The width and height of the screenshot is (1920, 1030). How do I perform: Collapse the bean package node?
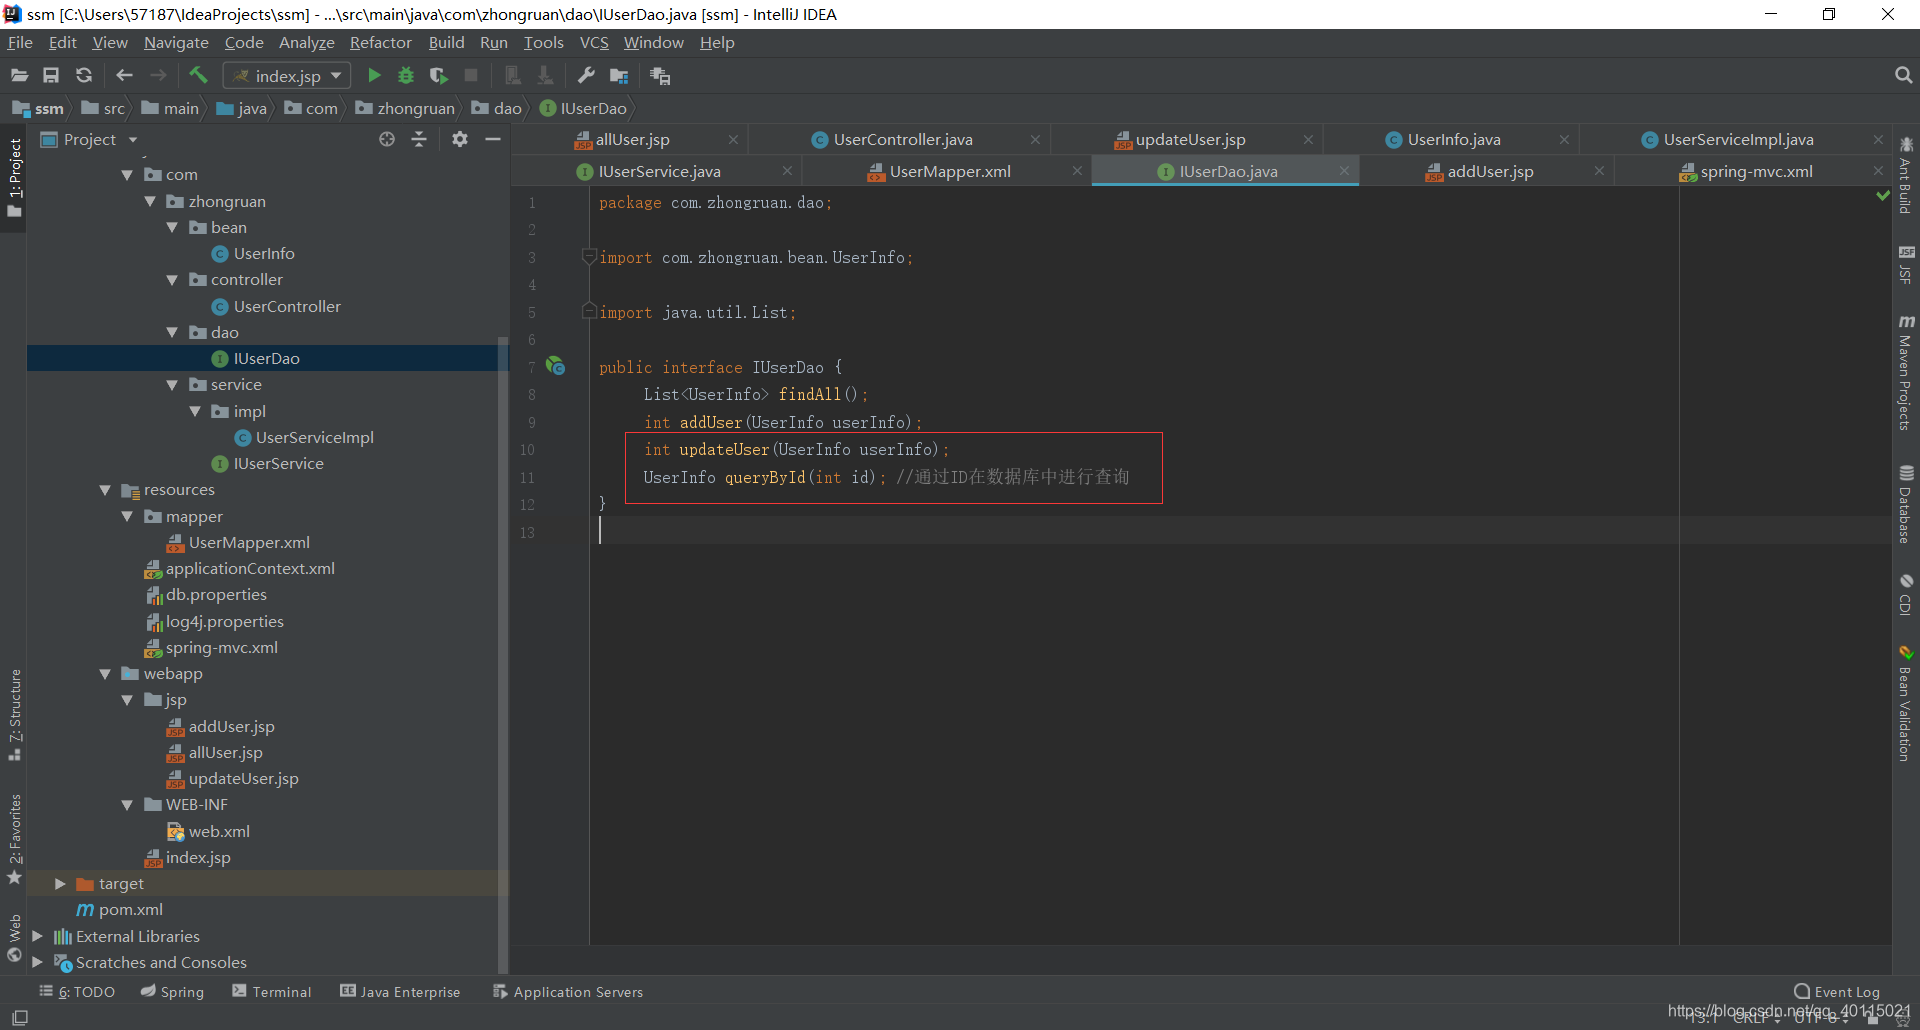[172, 227]
